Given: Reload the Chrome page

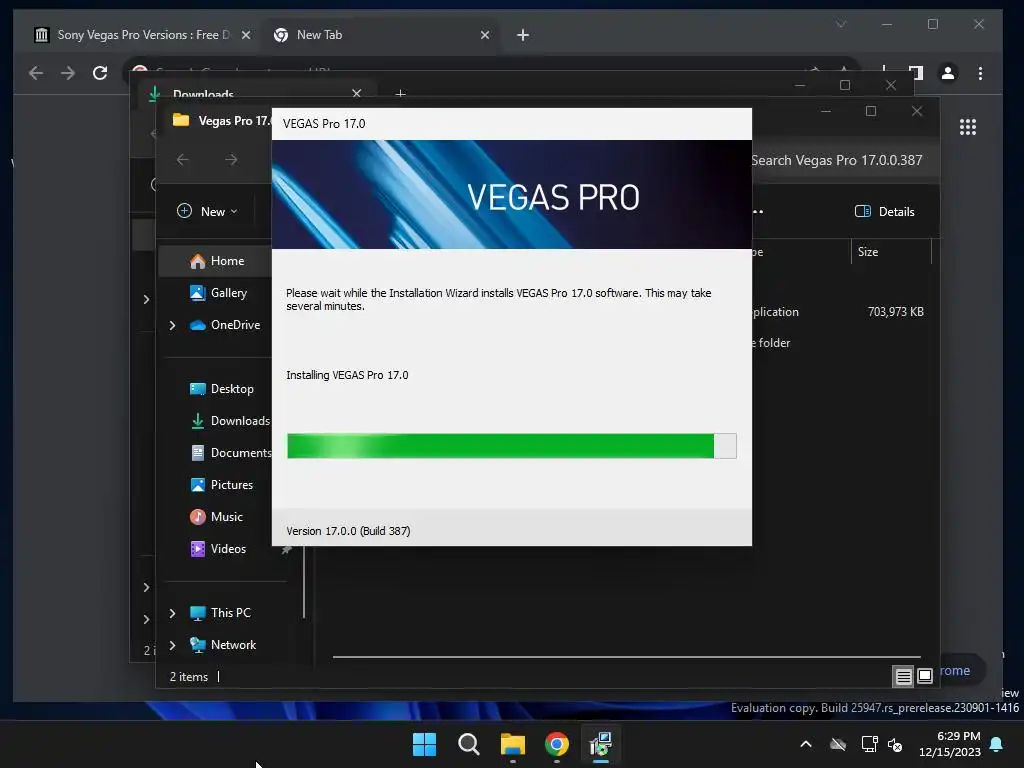Looking at the screenshot, I should pos(100,73).
